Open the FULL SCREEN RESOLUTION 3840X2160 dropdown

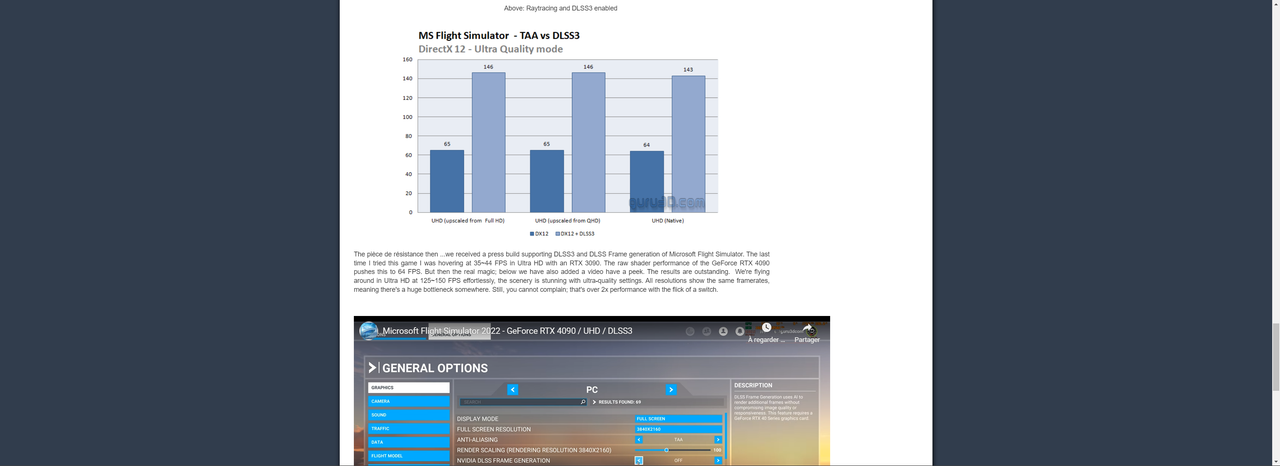[679, 429]
